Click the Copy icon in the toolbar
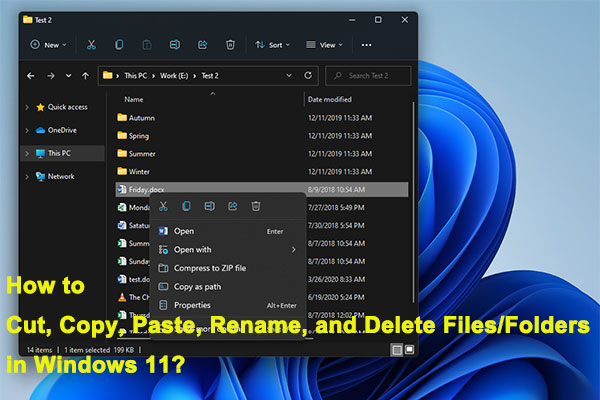 pos(119,45)
